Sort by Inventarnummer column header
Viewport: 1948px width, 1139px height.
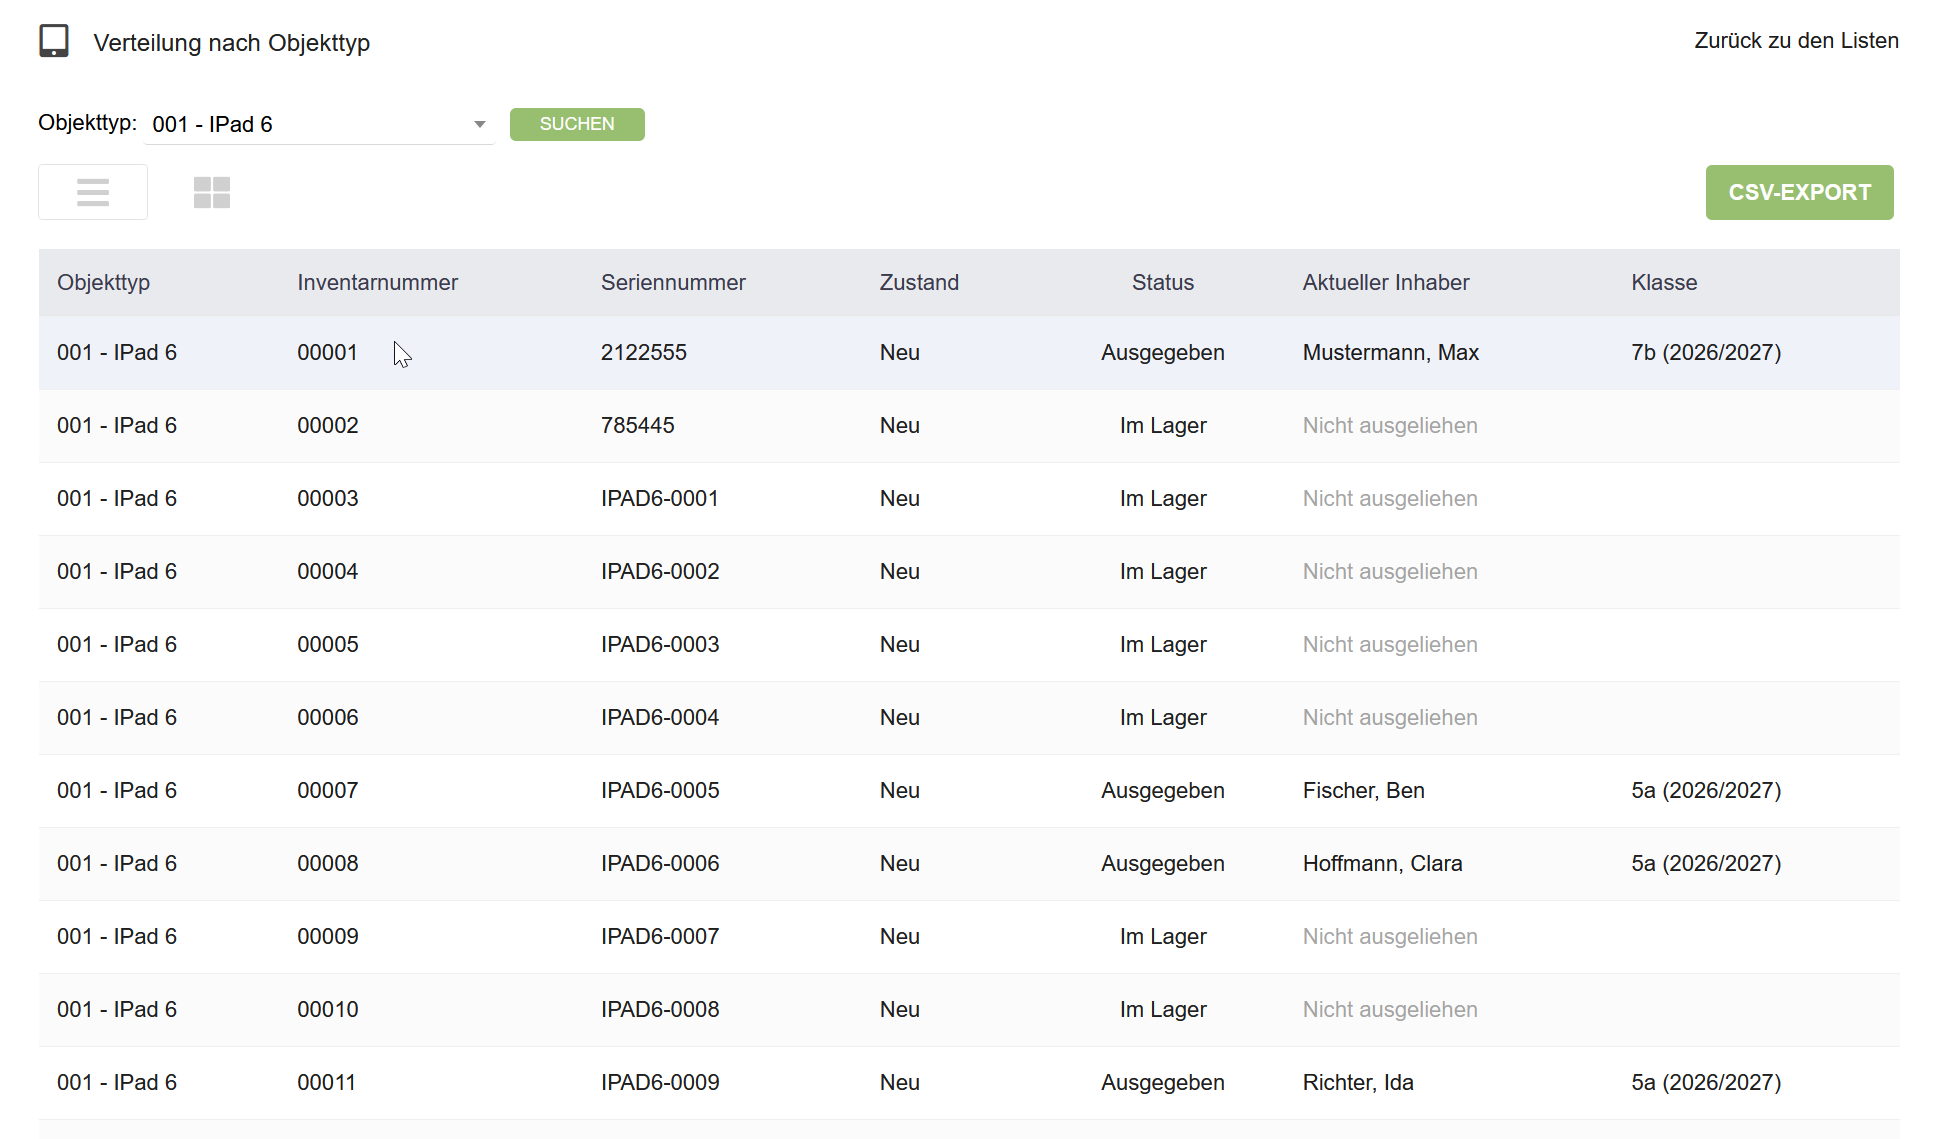point(377,282)
